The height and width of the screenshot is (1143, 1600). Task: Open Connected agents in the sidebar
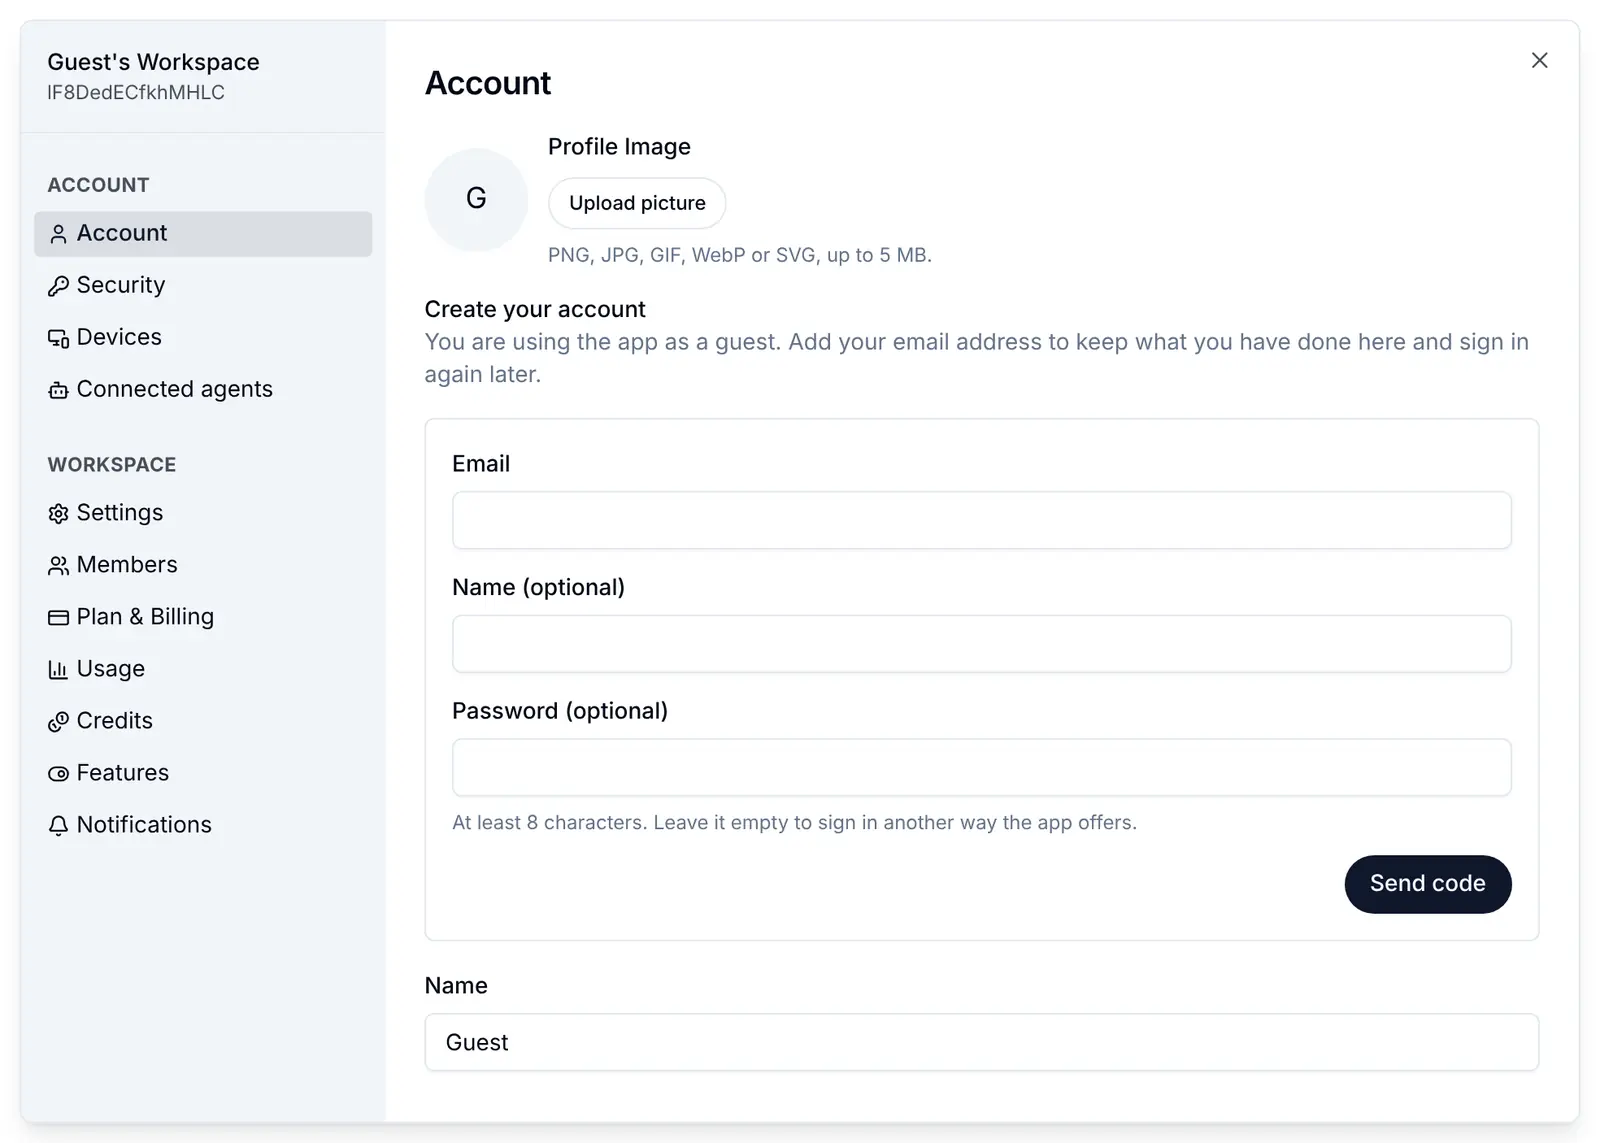tap(203, 389)
